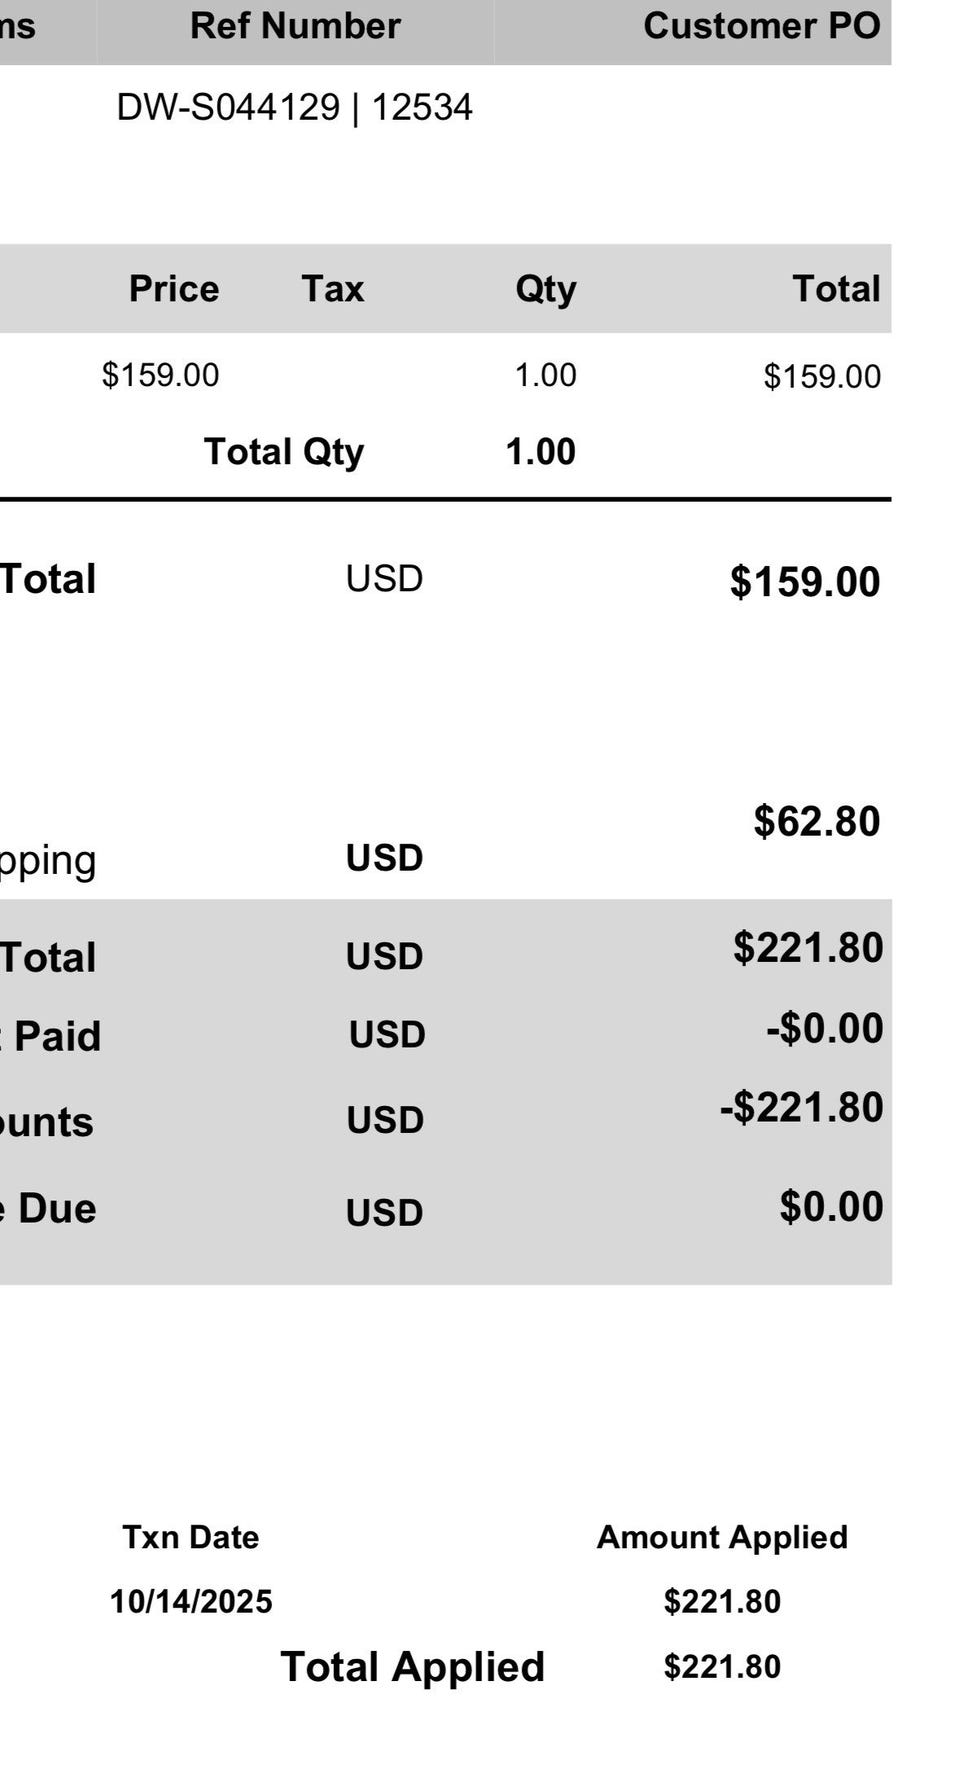Click the $62.80 shipping amount
This screenshot has height=1769, width=960.
click(817, 821)
